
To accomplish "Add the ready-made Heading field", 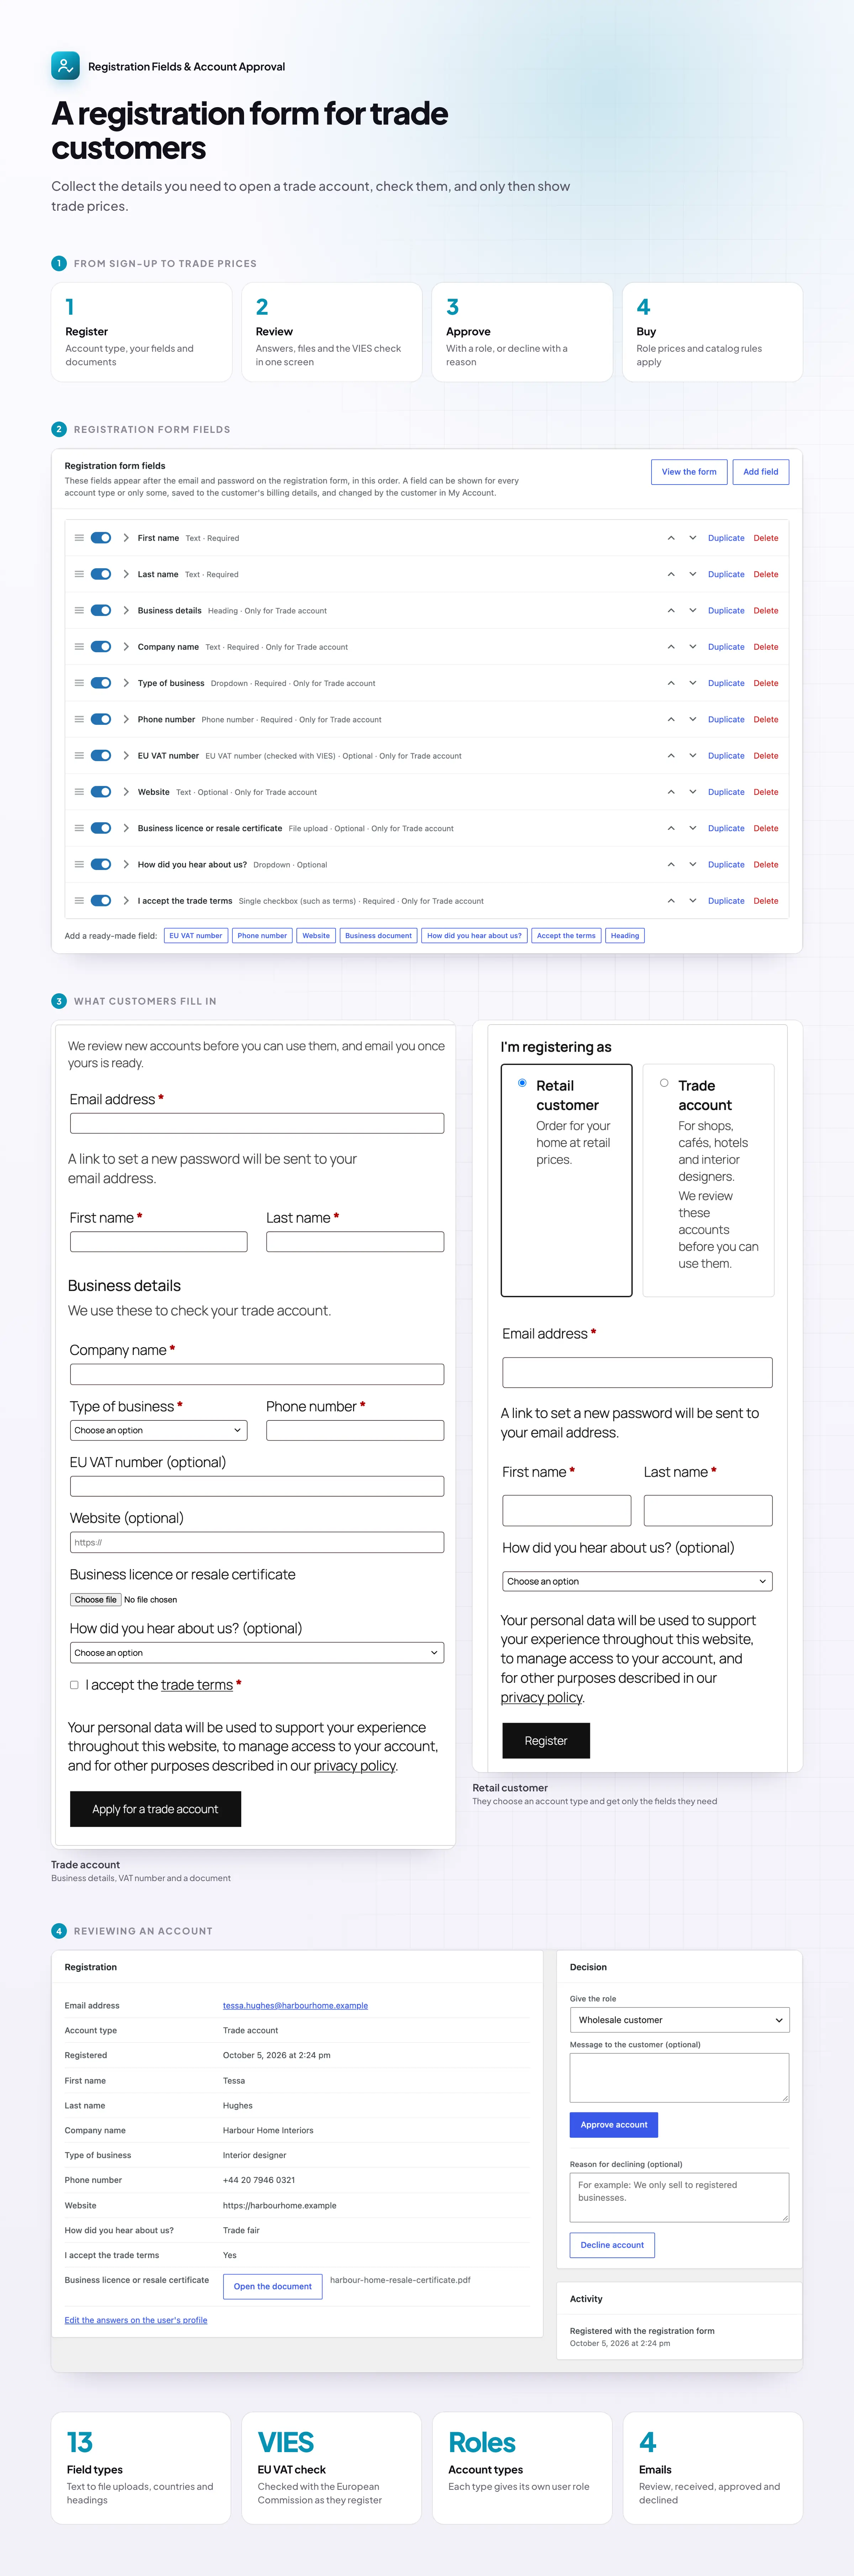I will tap(625, 936).
